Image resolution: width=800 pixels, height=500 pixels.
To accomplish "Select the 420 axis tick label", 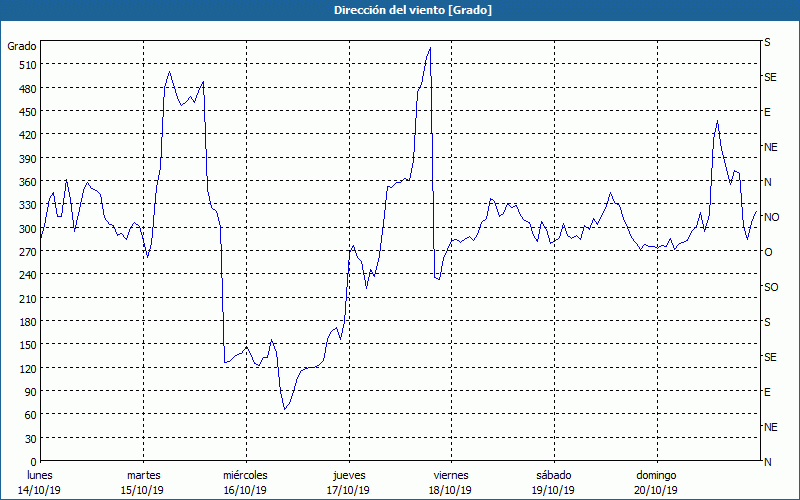I will [27, 135].
